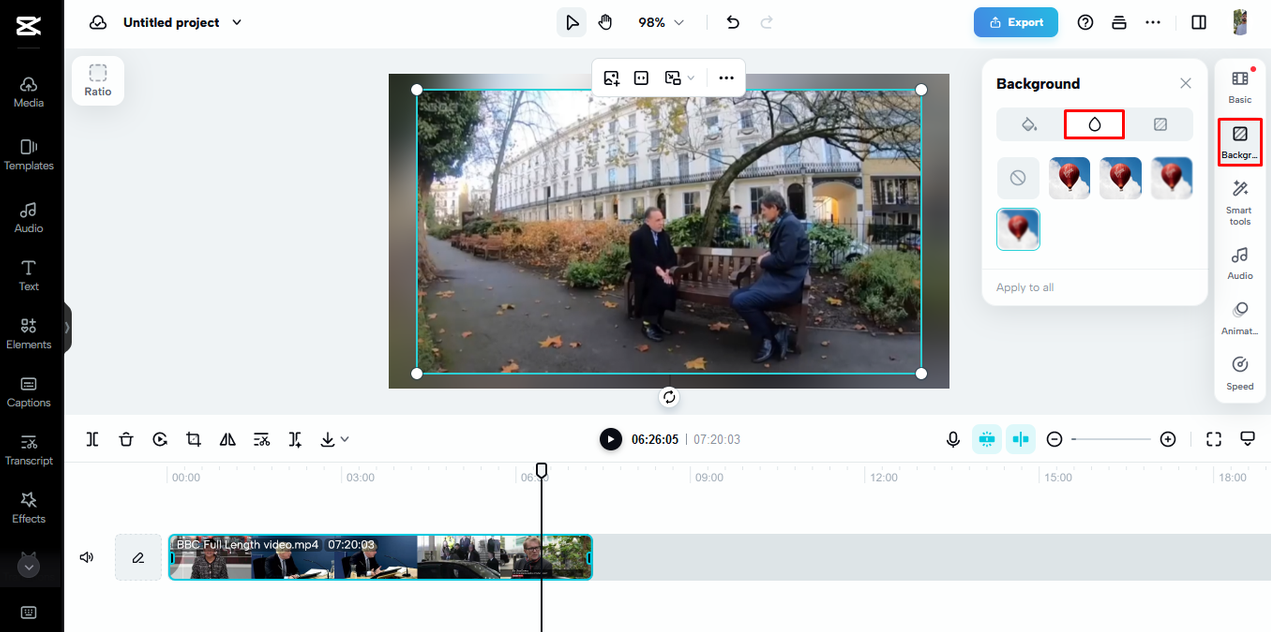Click Apply to all
Screen dimensions: 1271x632
[x=1025, y=288]
